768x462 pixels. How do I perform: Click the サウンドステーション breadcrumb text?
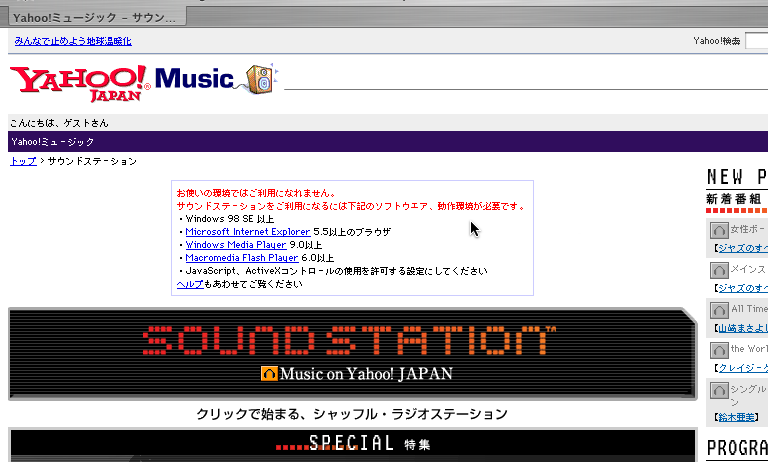92,161
